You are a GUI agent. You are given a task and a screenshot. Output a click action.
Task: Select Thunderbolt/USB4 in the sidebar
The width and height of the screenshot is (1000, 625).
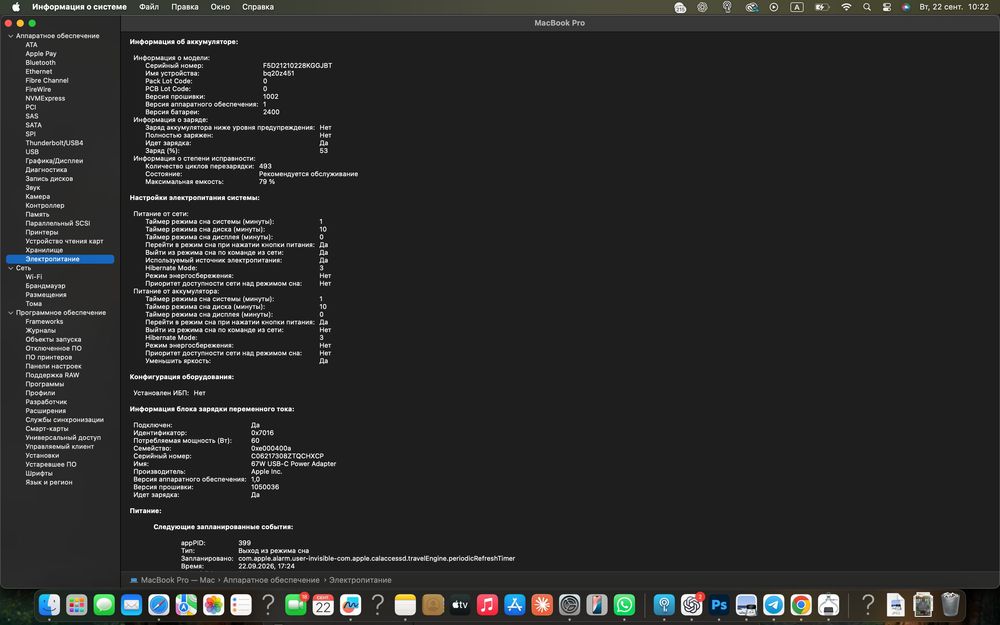(x=54, y=143)
